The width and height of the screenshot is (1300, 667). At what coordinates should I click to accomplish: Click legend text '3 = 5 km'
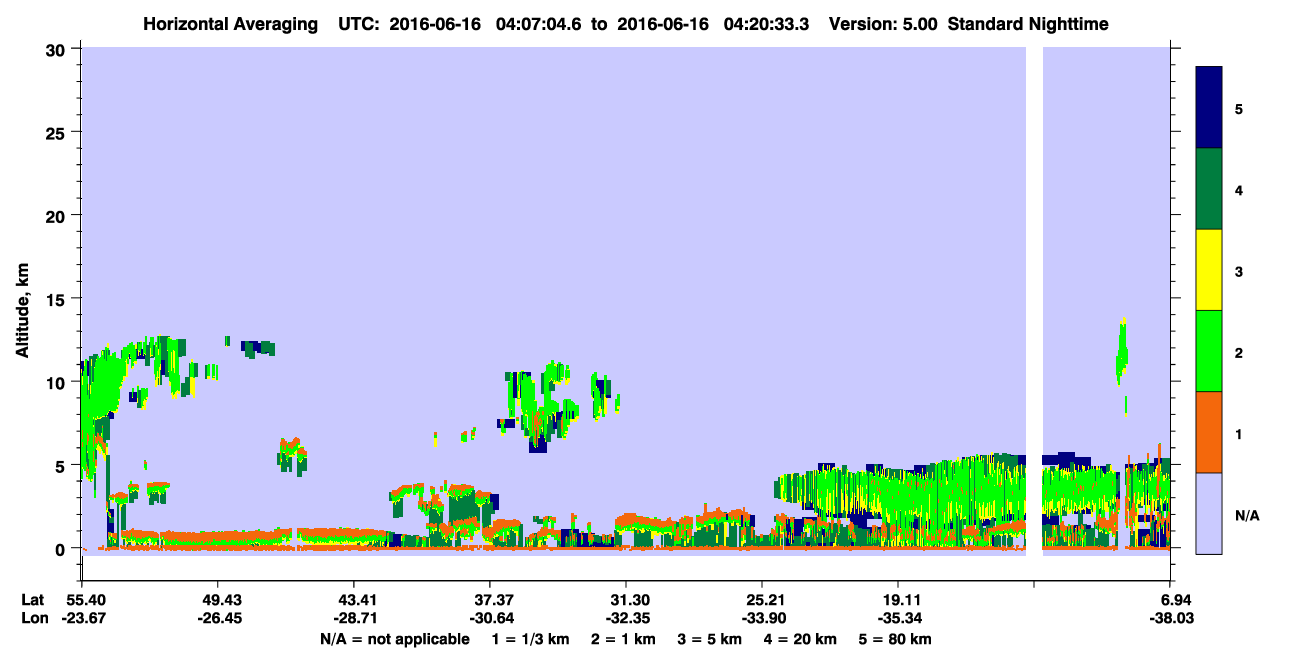[x=710, y=639]
